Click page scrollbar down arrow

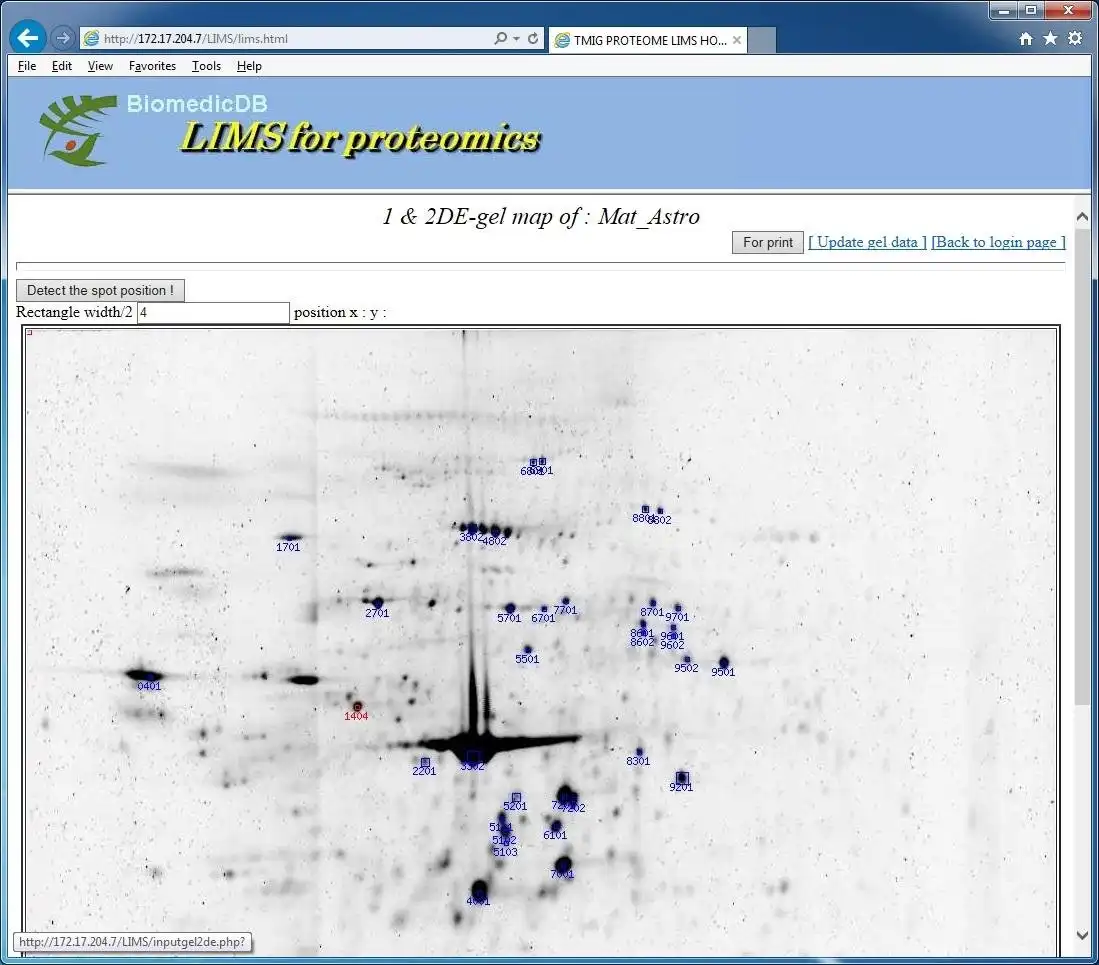[x=1082, y=935]
